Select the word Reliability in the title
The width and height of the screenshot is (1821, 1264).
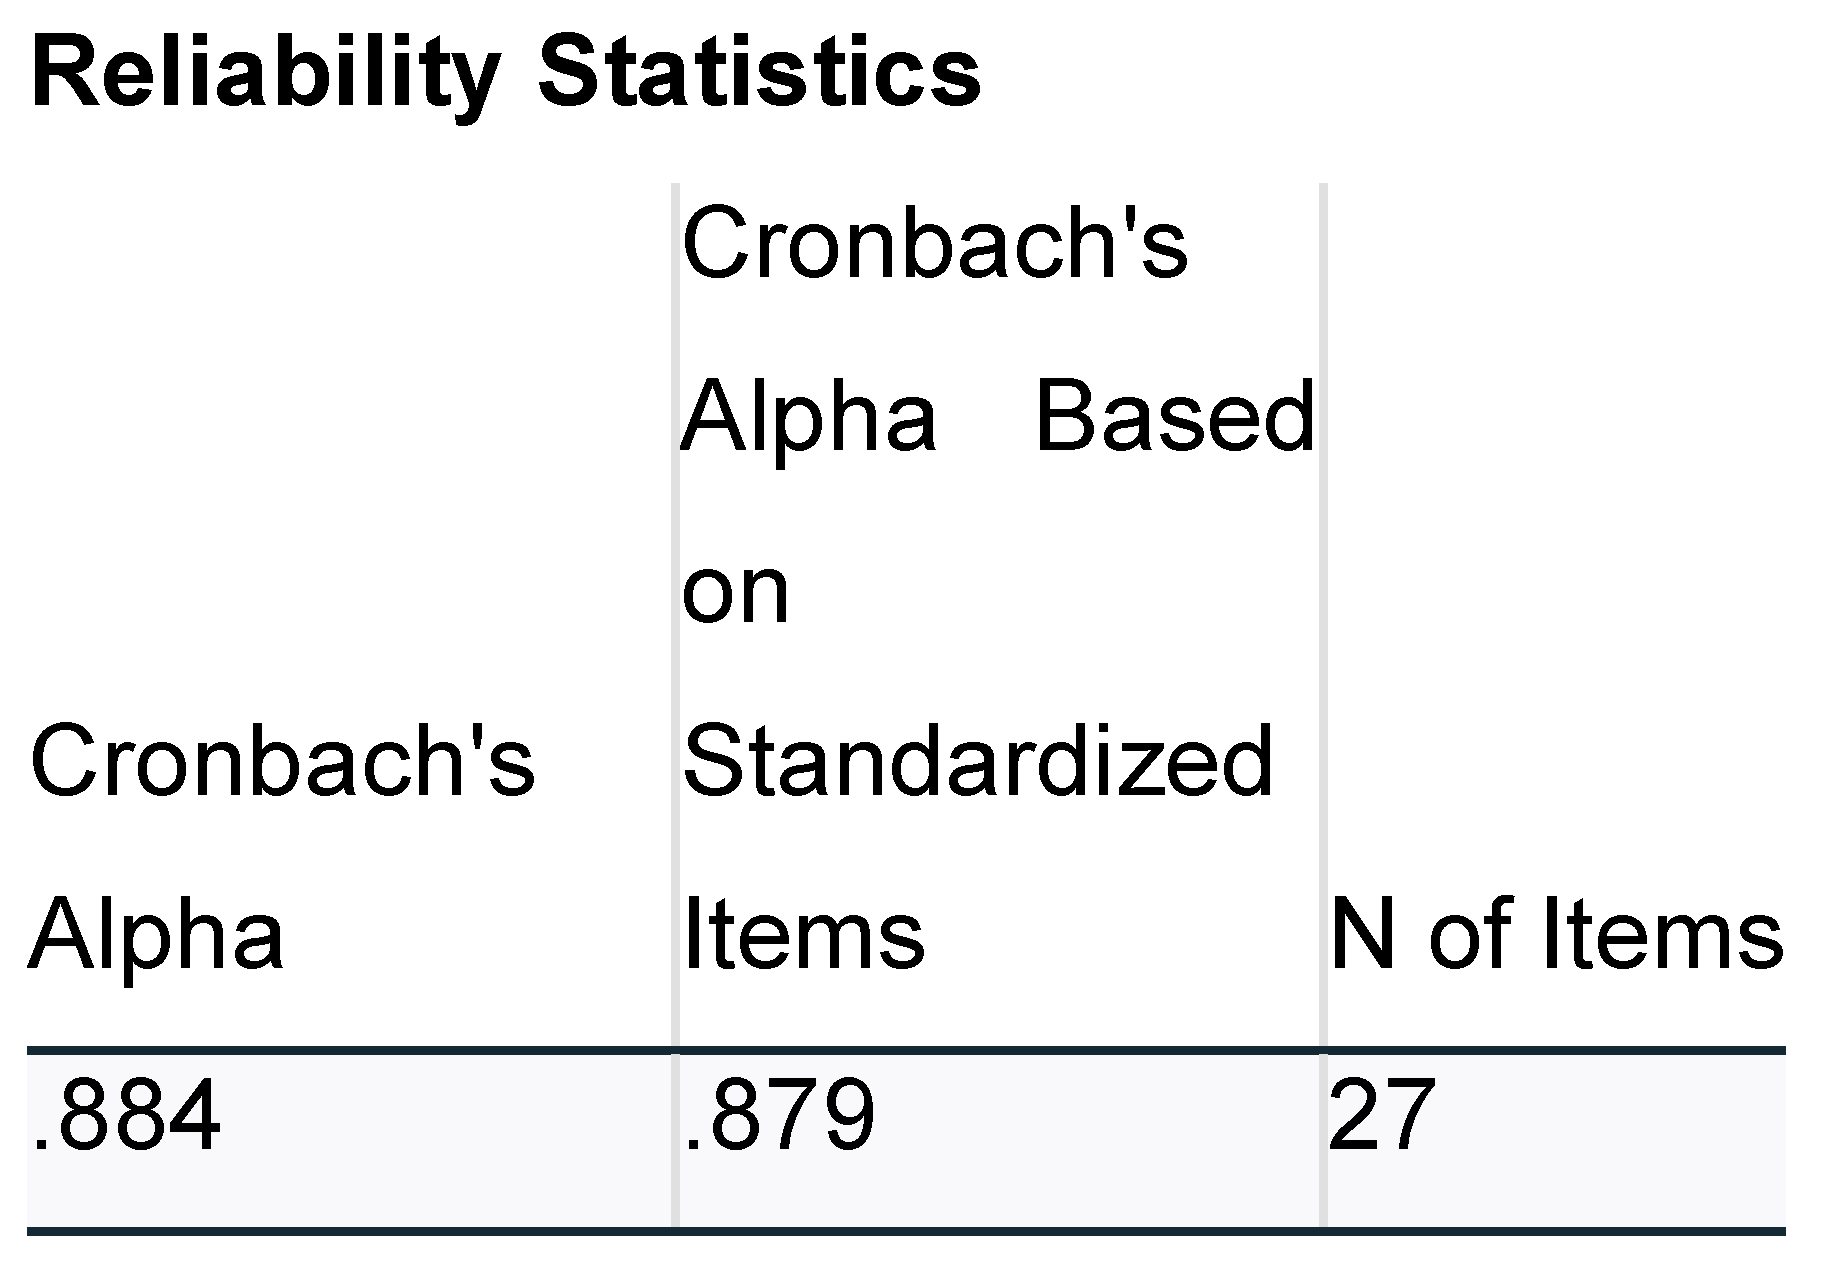click(265, 72)
